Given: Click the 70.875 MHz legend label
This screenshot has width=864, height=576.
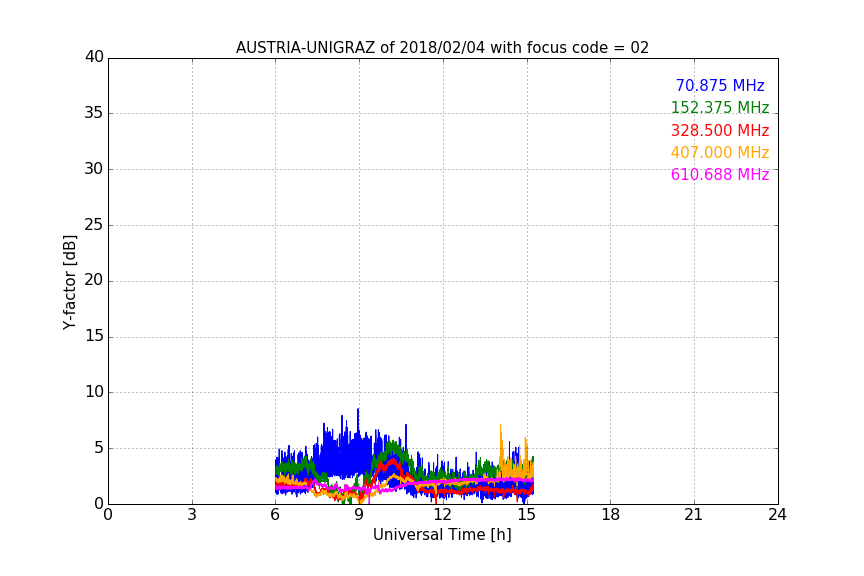Looking at the screenshot, I should [720, 85].
